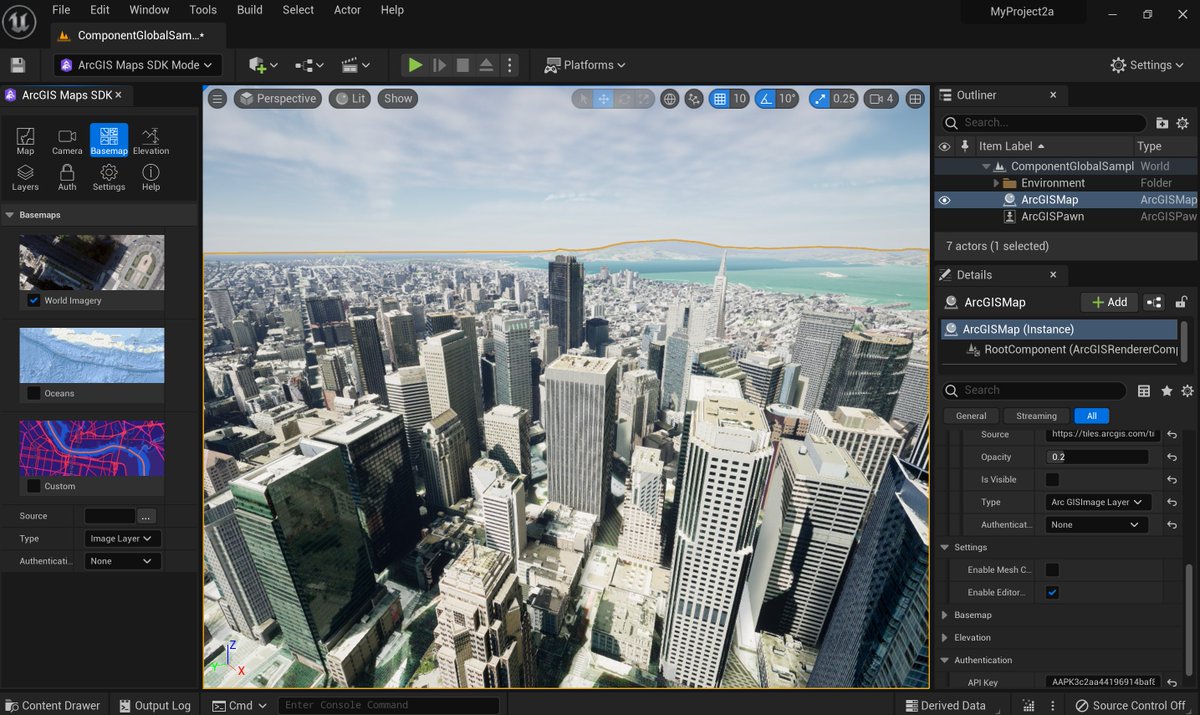The width and height of the screenshot is (1200, 715).
Task: Toggle the Is Visible checkbox
Action: point(1052,480)
